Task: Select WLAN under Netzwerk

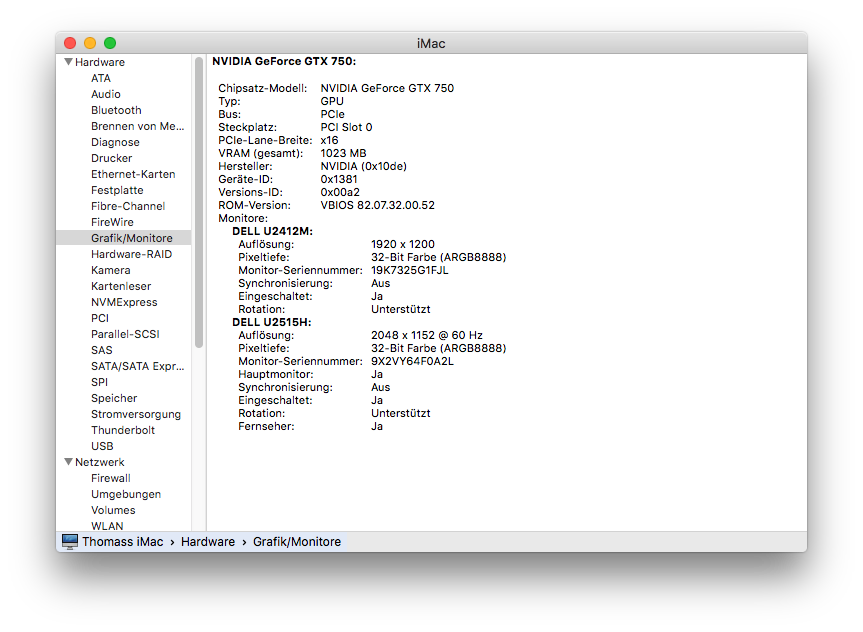Action: tap(107, 526)
